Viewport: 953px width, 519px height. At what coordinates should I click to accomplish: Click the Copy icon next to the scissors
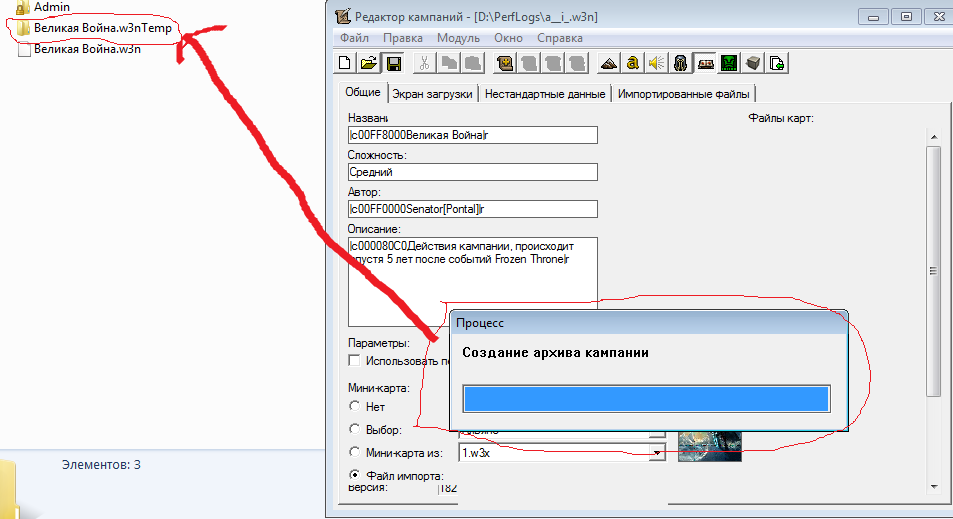tap(449, 63)
